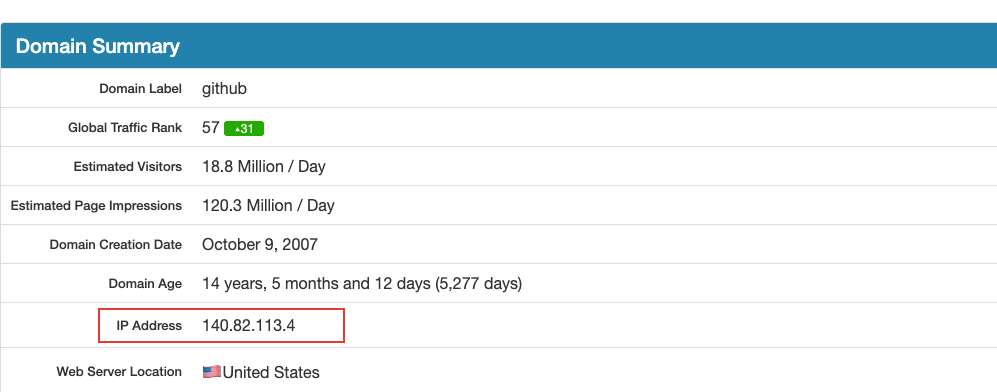Viewport: 997px width, 392px height.
Task: Click the Web Server Location label
Action: tap(119, 372)
